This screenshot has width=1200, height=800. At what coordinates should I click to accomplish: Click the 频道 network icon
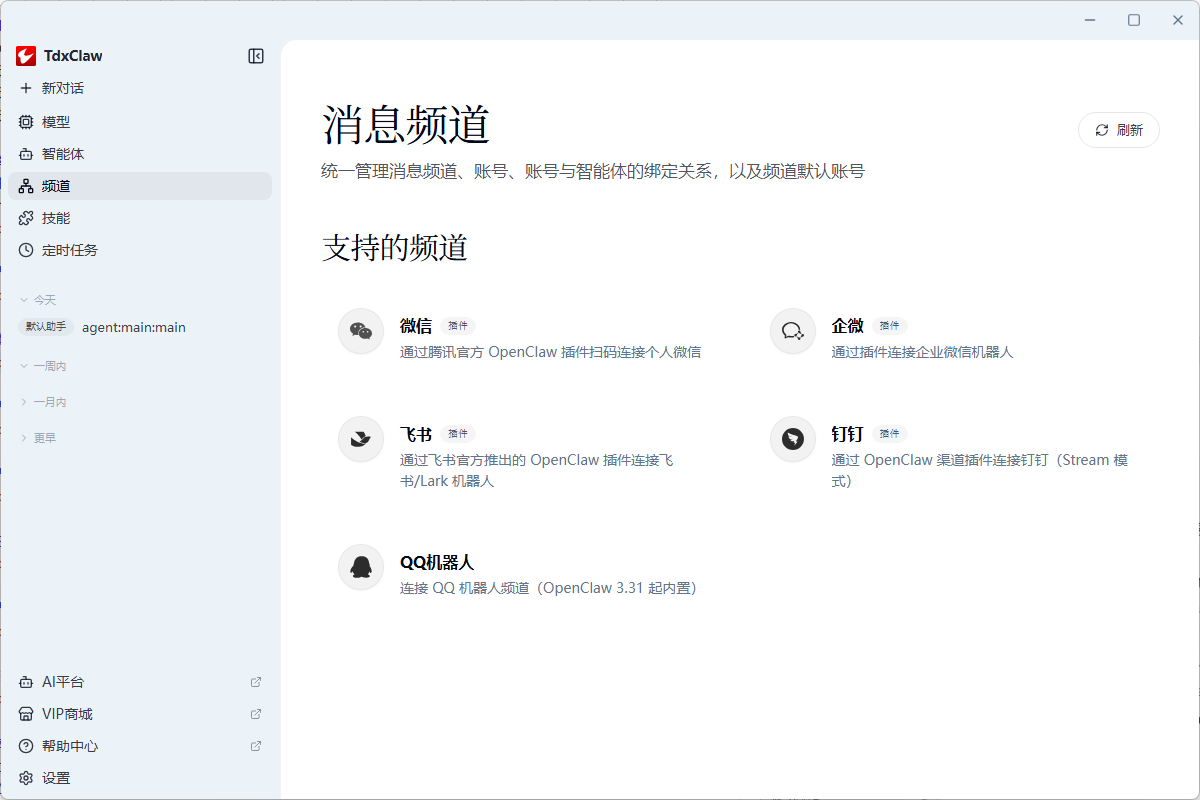[26, 186]
